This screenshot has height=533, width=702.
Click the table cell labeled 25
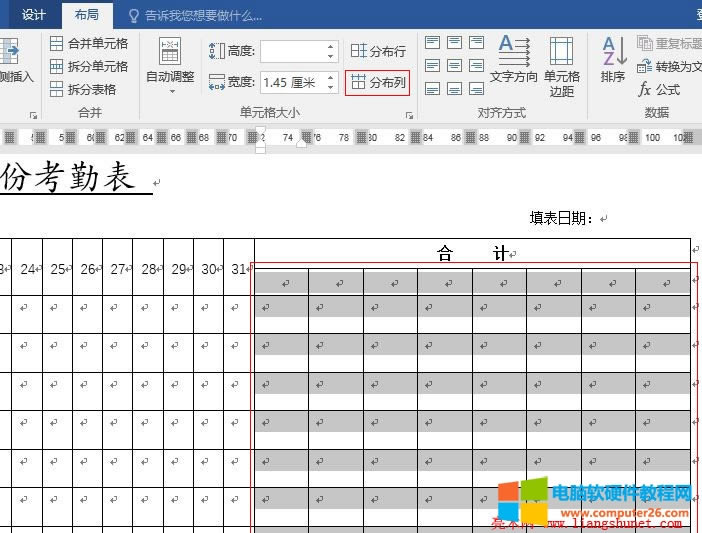(x=57, y=269)
